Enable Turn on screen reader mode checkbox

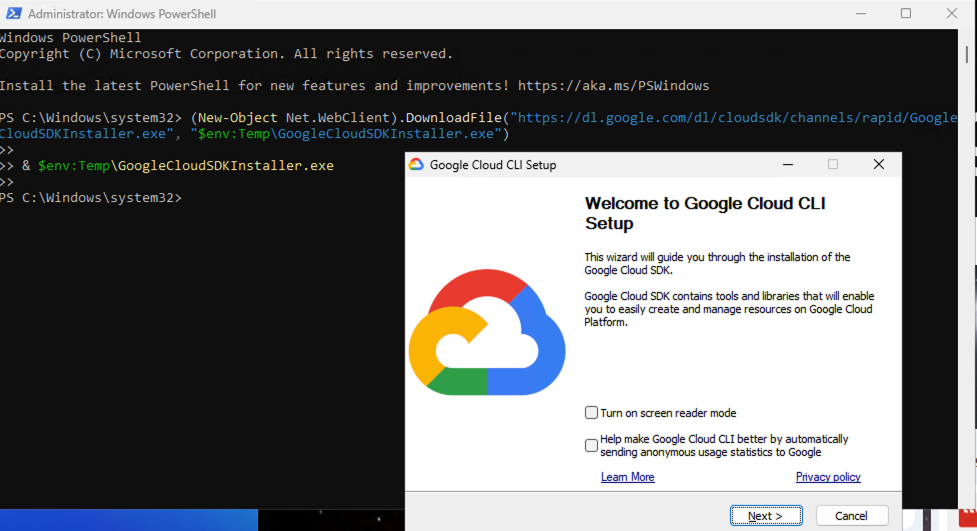pos(591,413)
